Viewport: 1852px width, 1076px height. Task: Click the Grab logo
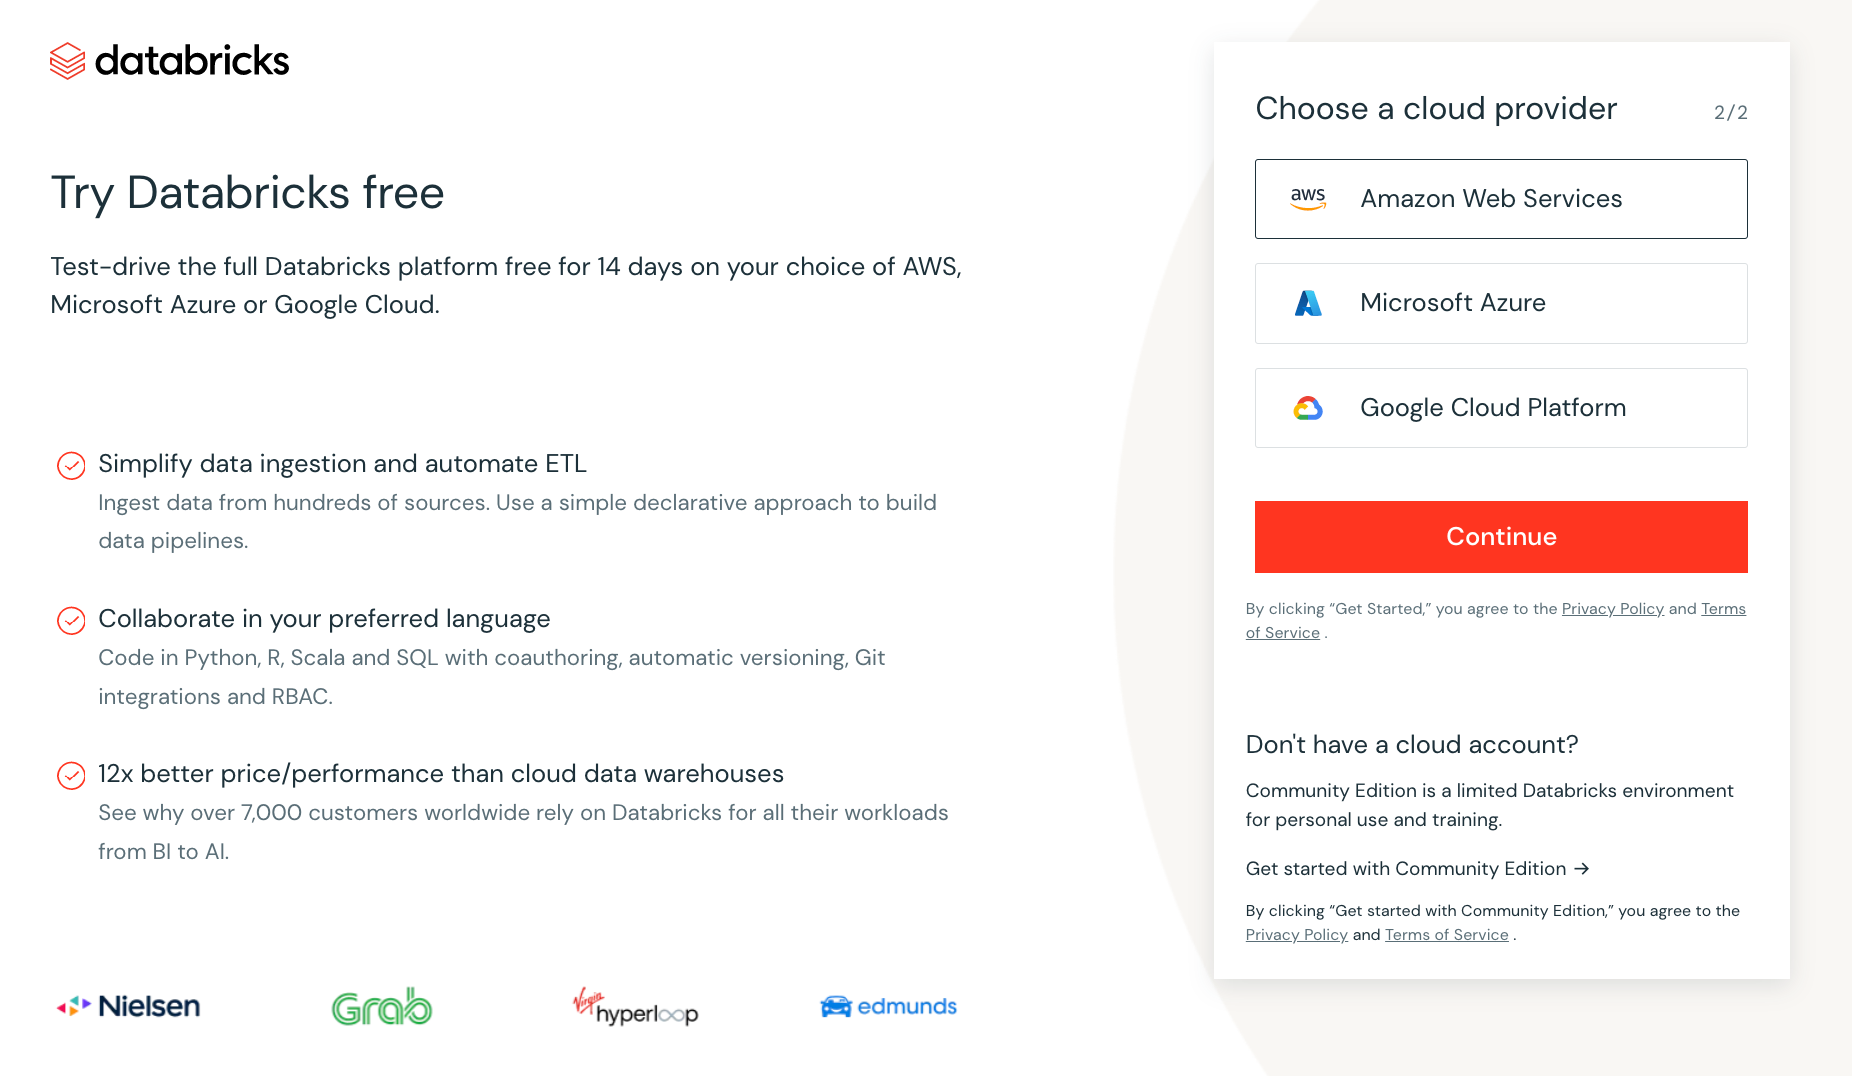[x=382, y=1006]
